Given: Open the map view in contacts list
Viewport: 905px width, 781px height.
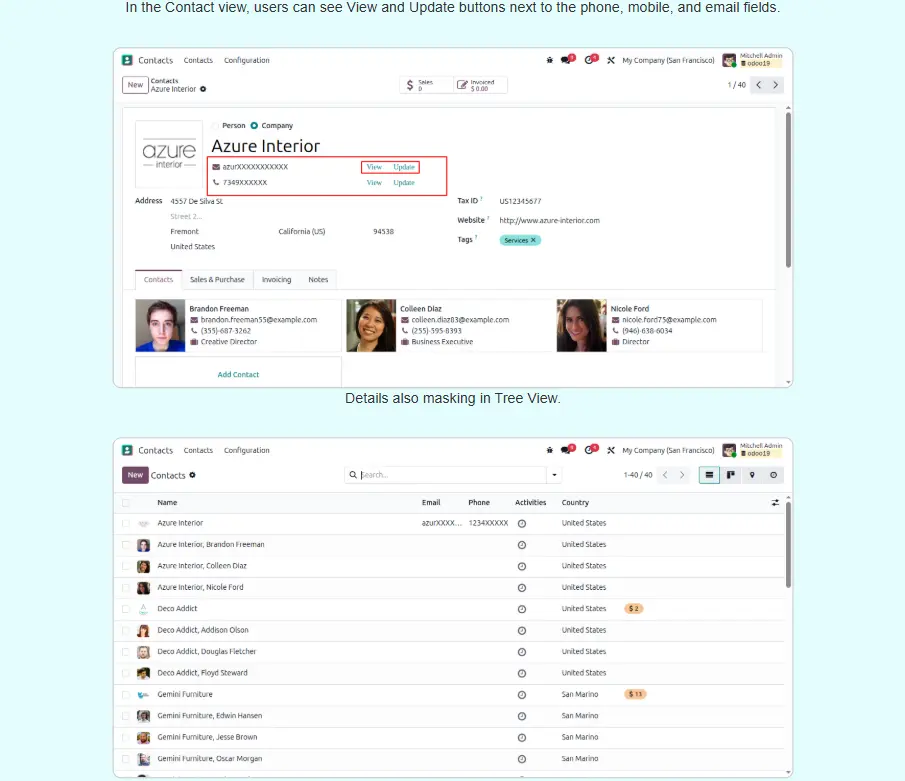Looking at the screenshot, I should [x=752, y=475].
